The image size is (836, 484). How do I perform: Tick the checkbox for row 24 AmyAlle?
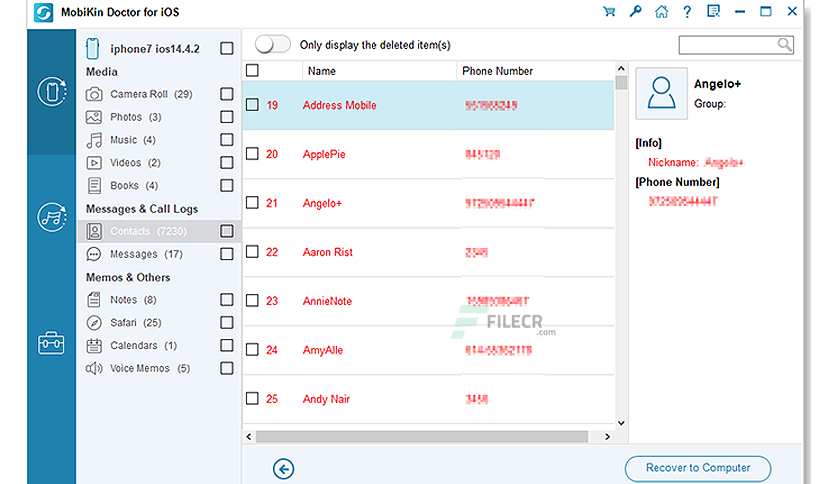pyautogui.click(x=252, y=350)
